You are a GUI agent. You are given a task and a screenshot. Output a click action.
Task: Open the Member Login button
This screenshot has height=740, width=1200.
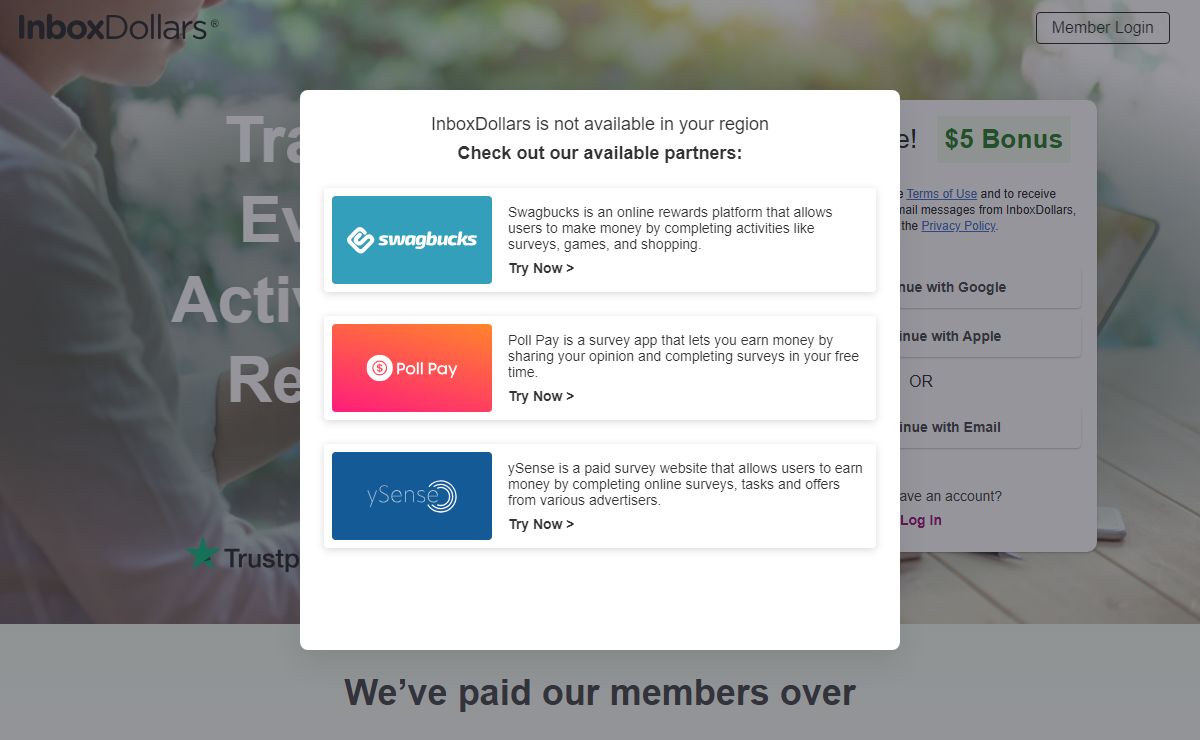coord(1102,28)
